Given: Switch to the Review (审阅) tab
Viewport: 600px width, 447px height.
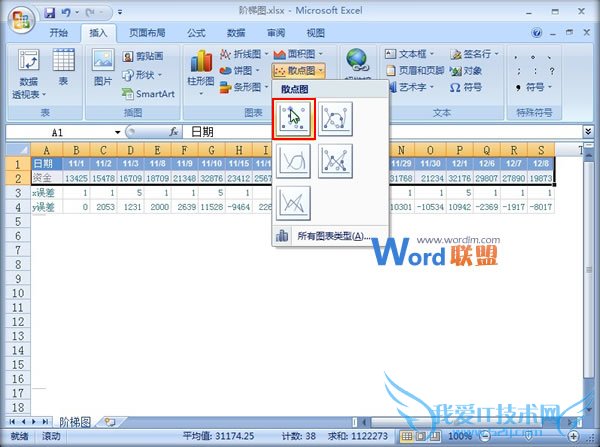Looking at the screenshot, I should (276, 33).
